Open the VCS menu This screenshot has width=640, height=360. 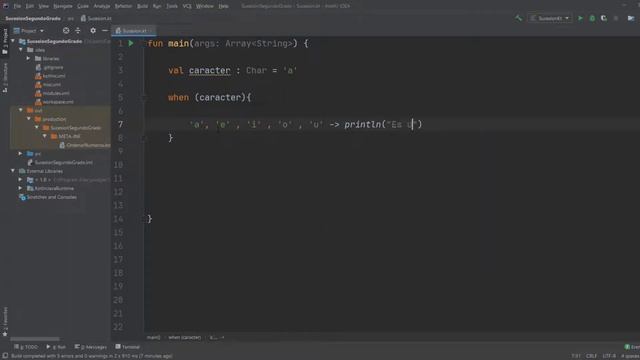[x=187, y=6]
